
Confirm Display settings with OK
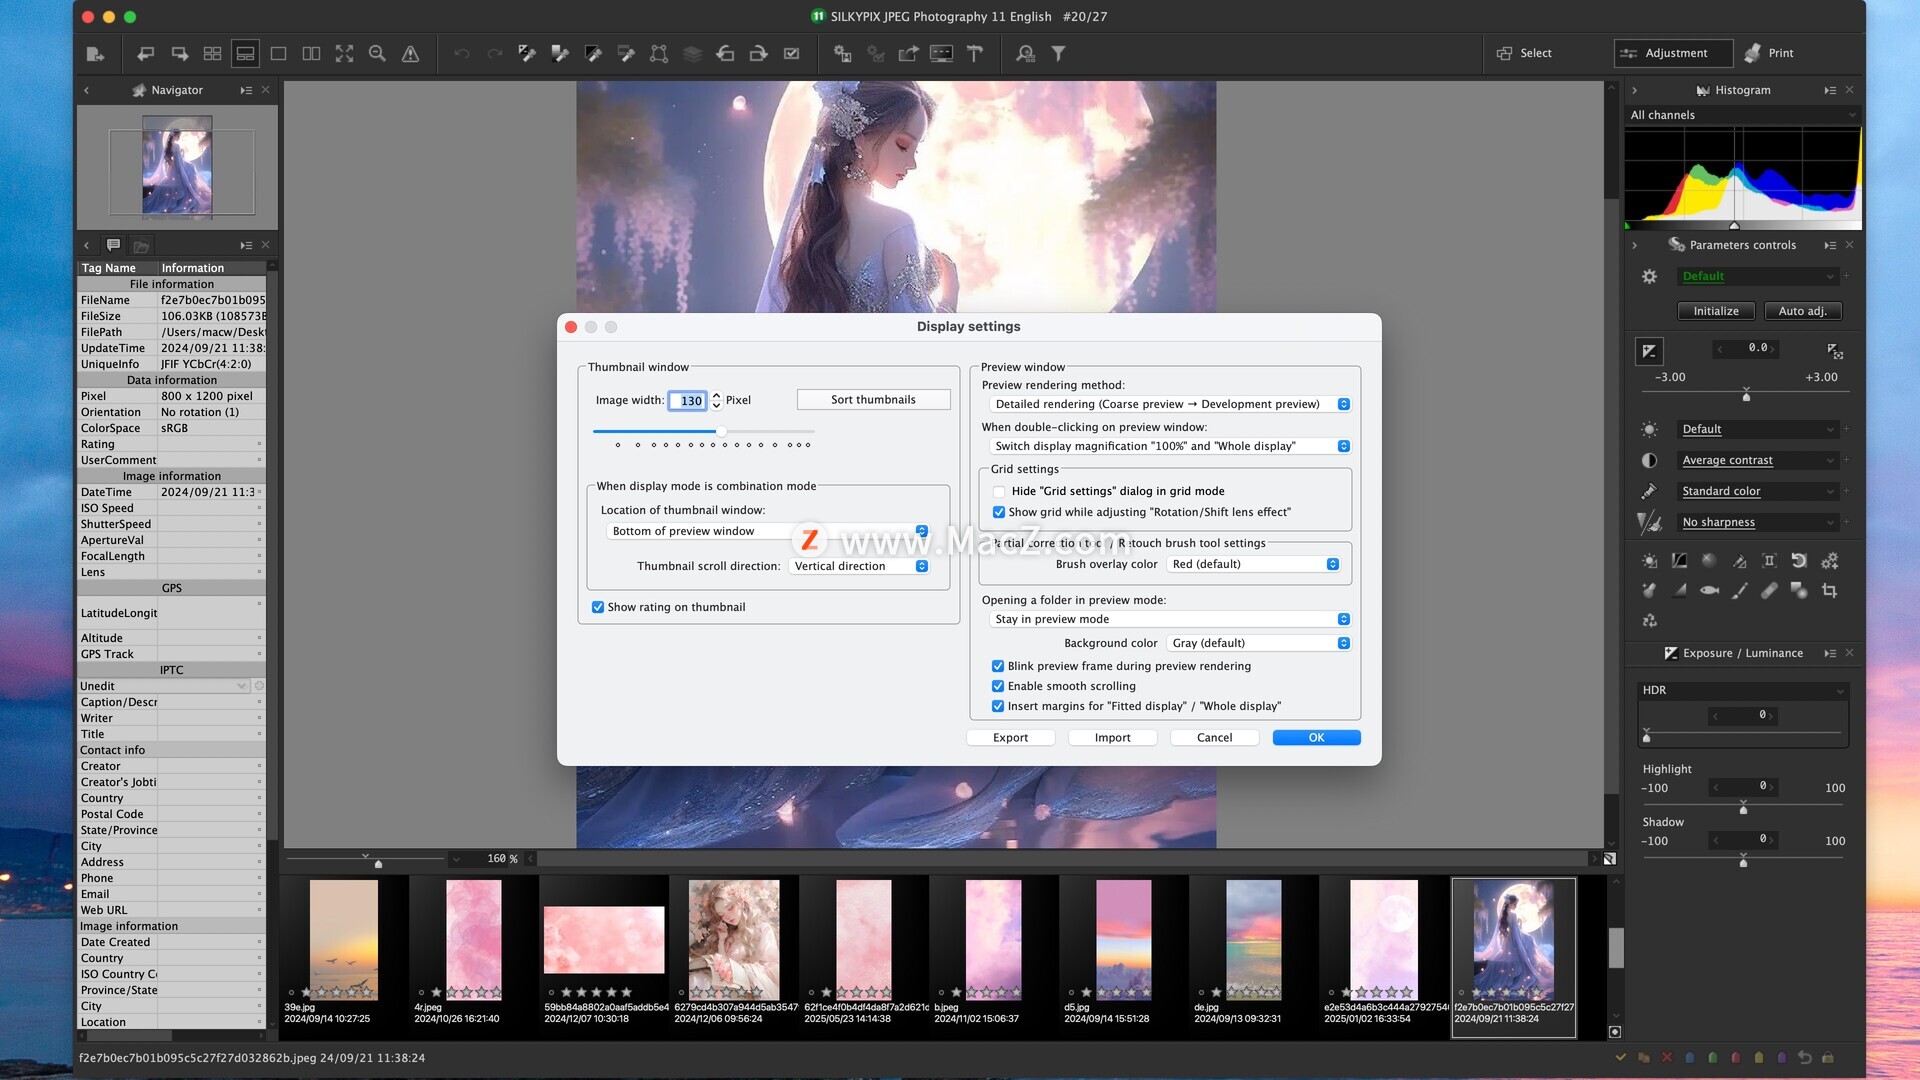coord(1316,737)
